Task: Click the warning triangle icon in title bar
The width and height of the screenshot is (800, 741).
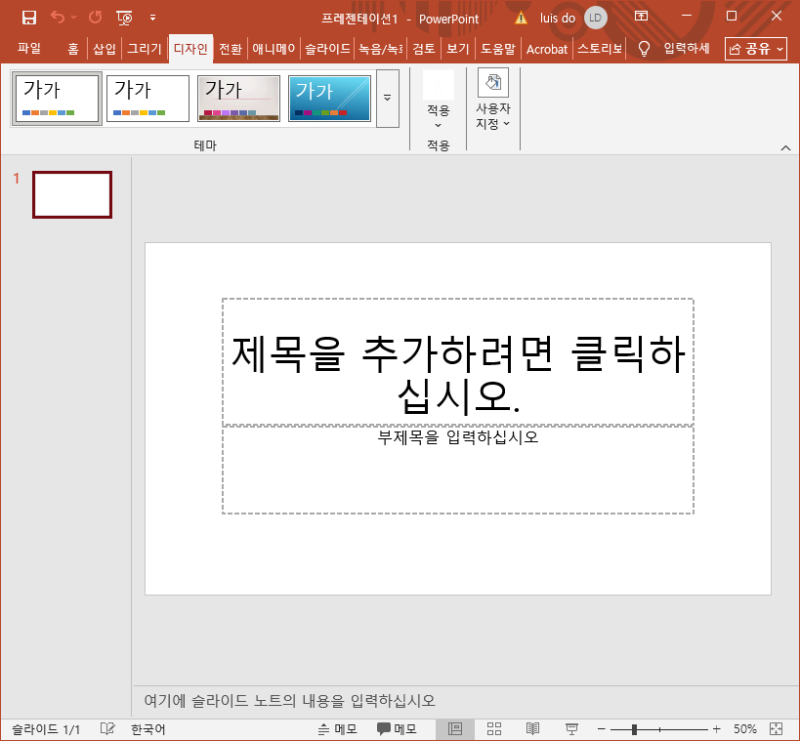Action: [521, 18]
